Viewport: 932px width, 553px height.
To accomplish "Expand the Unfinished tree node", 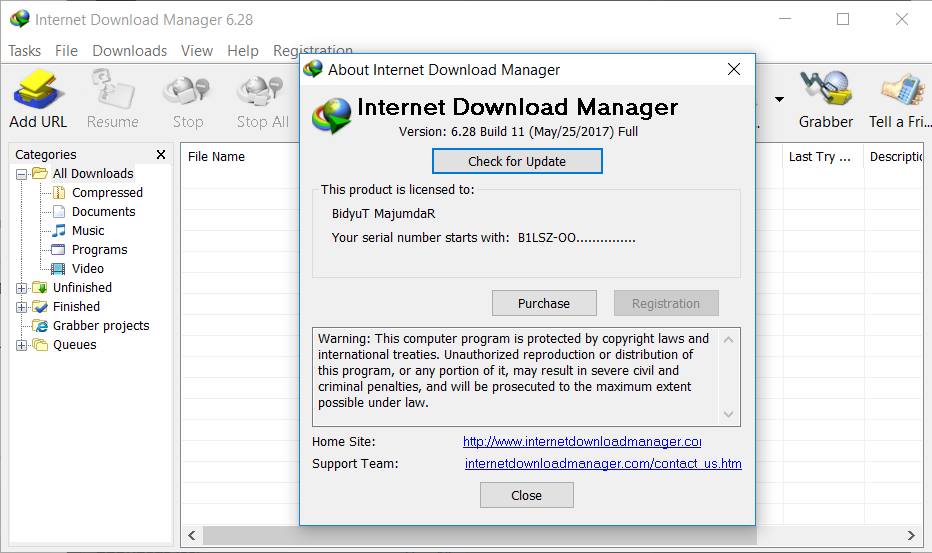I will [21, 288].
